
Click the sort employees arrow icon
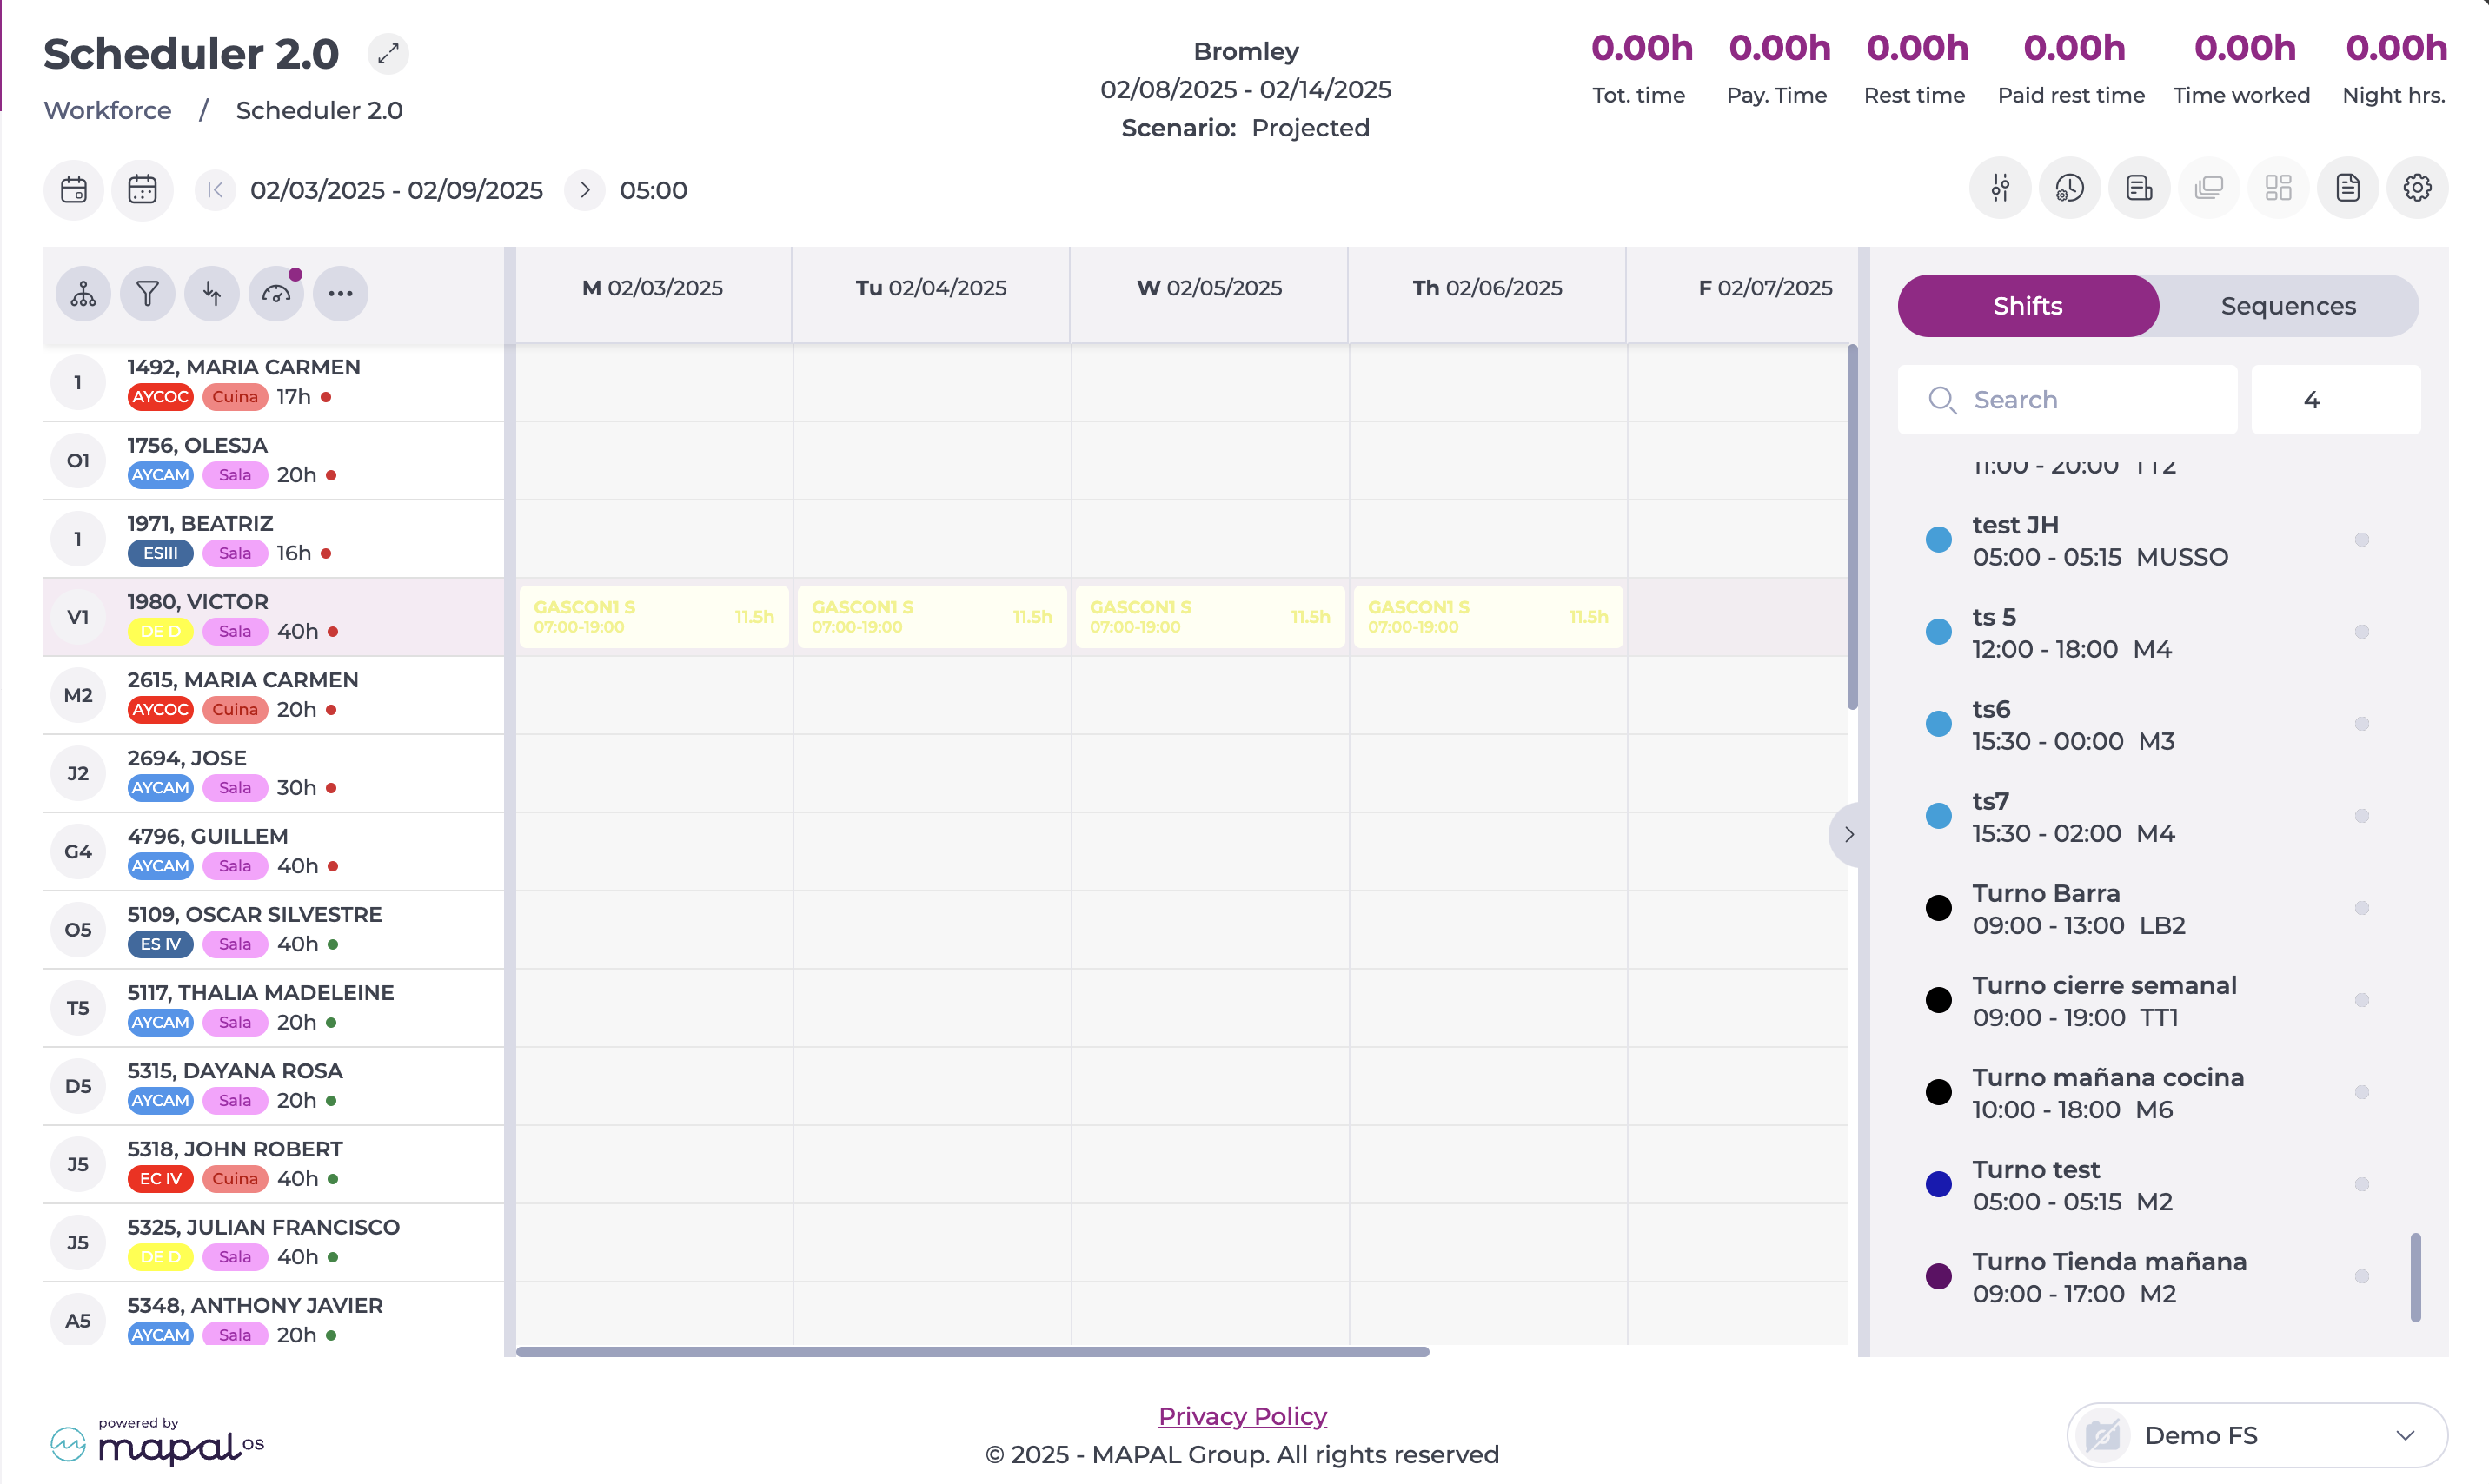(x=212, y=293)
